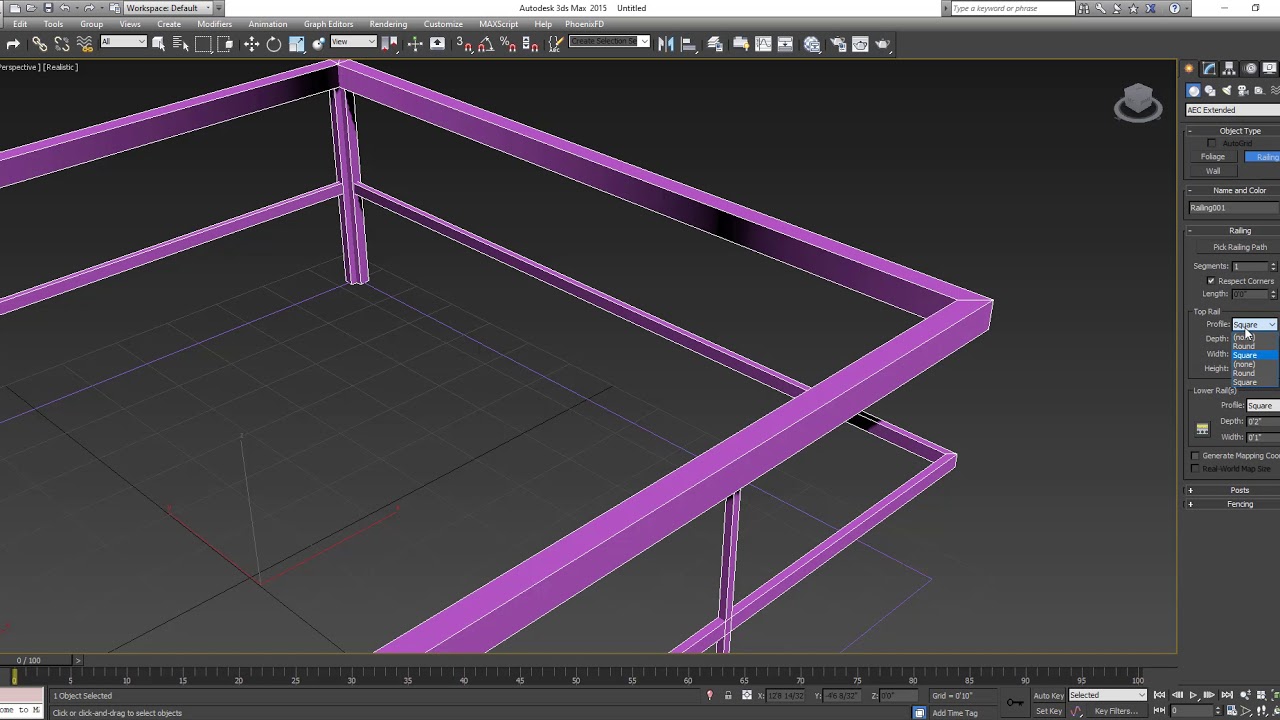1280x720 pixels.
Task: Click the keyword search field
Action: click(1011, 8)
